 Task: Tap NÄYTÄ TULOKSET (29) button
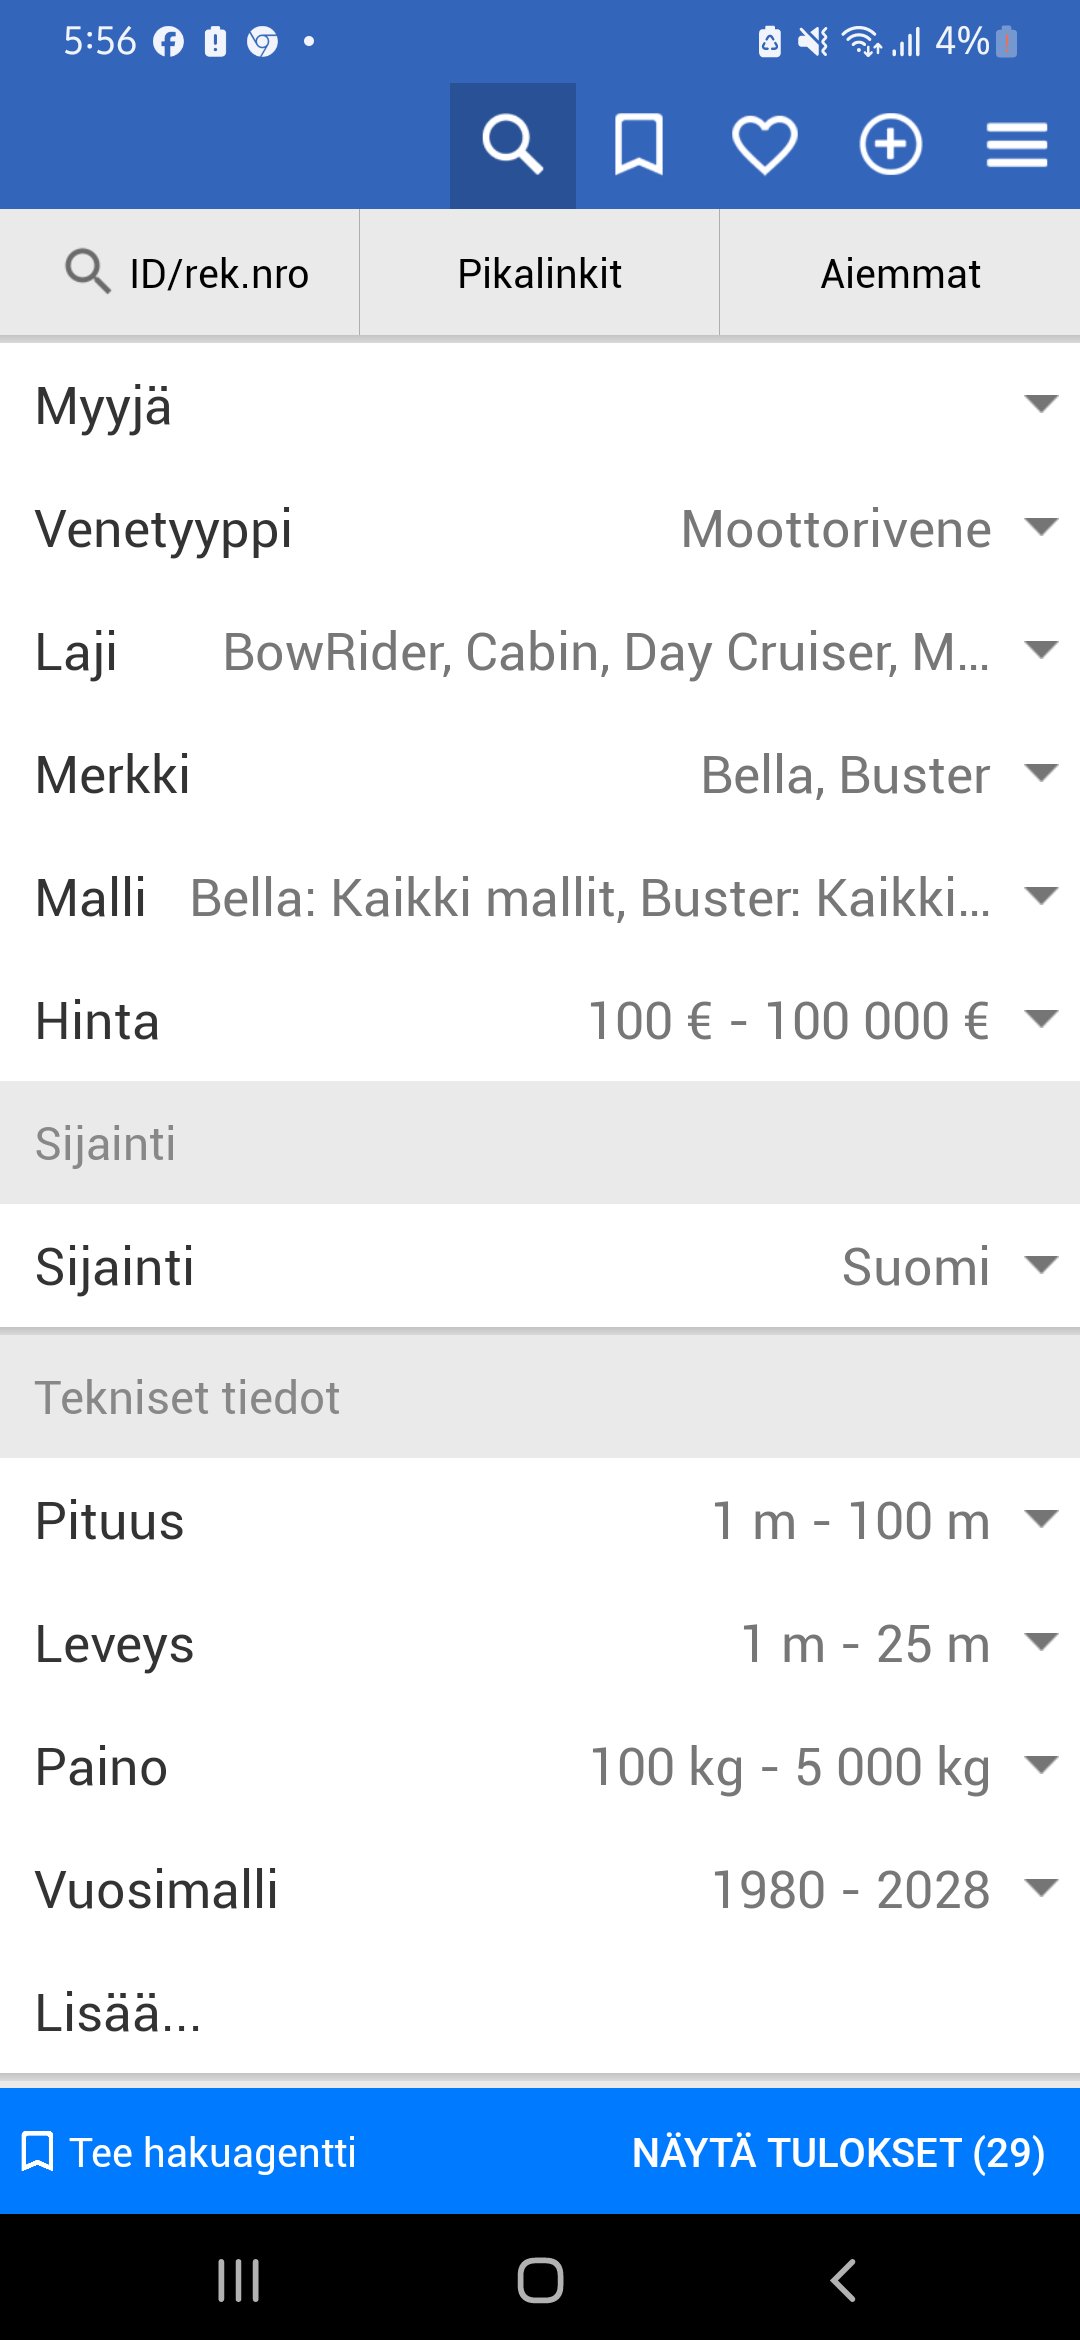pyautogui.click(x=838, y=2152)
